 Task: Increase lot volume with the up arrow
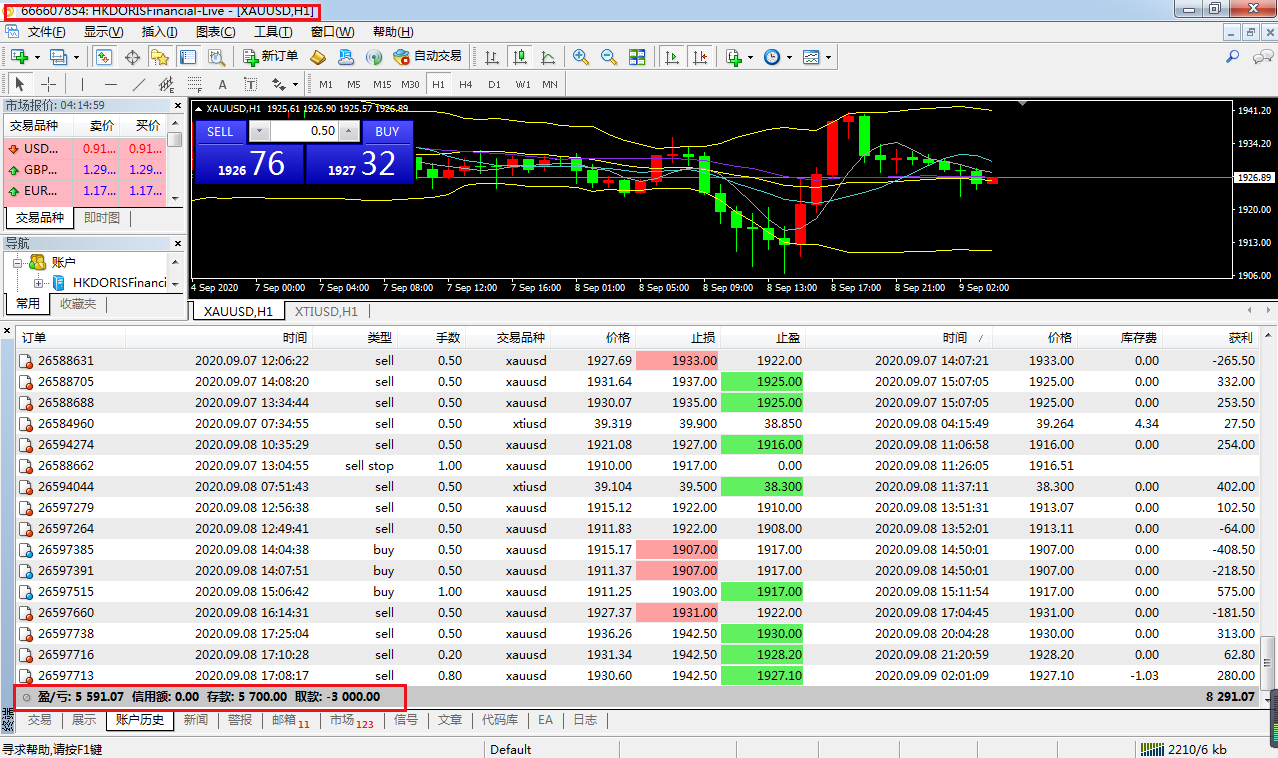click(x=349, y=131)
